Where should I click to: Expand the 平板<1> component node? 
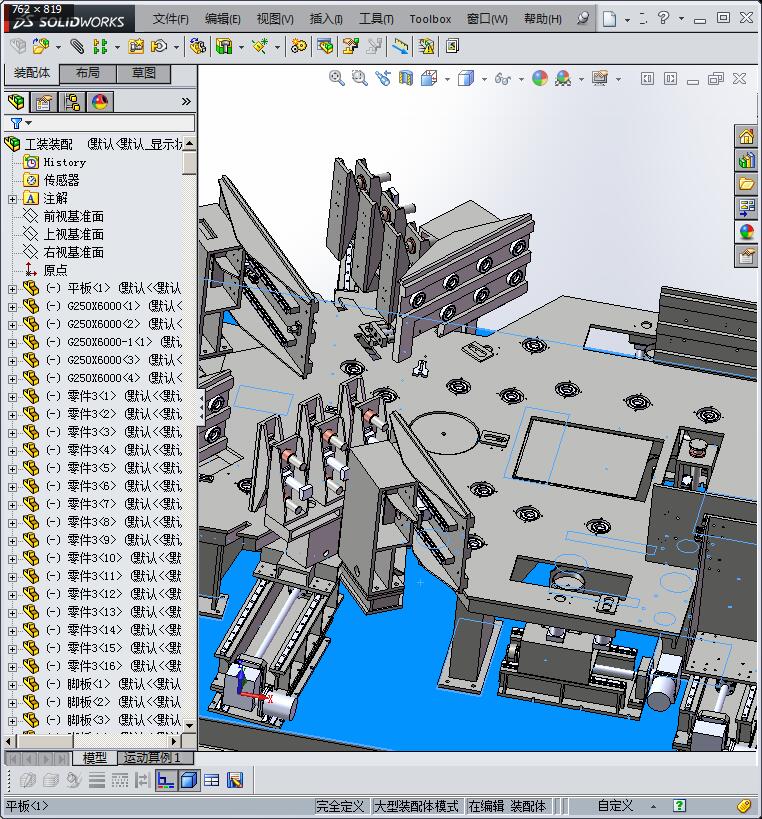tap(12, 288)
